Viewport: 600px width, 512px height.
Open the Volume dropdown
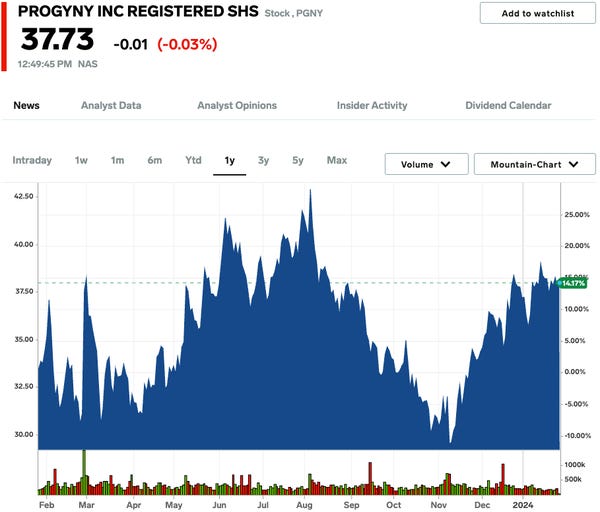[426, 164]
